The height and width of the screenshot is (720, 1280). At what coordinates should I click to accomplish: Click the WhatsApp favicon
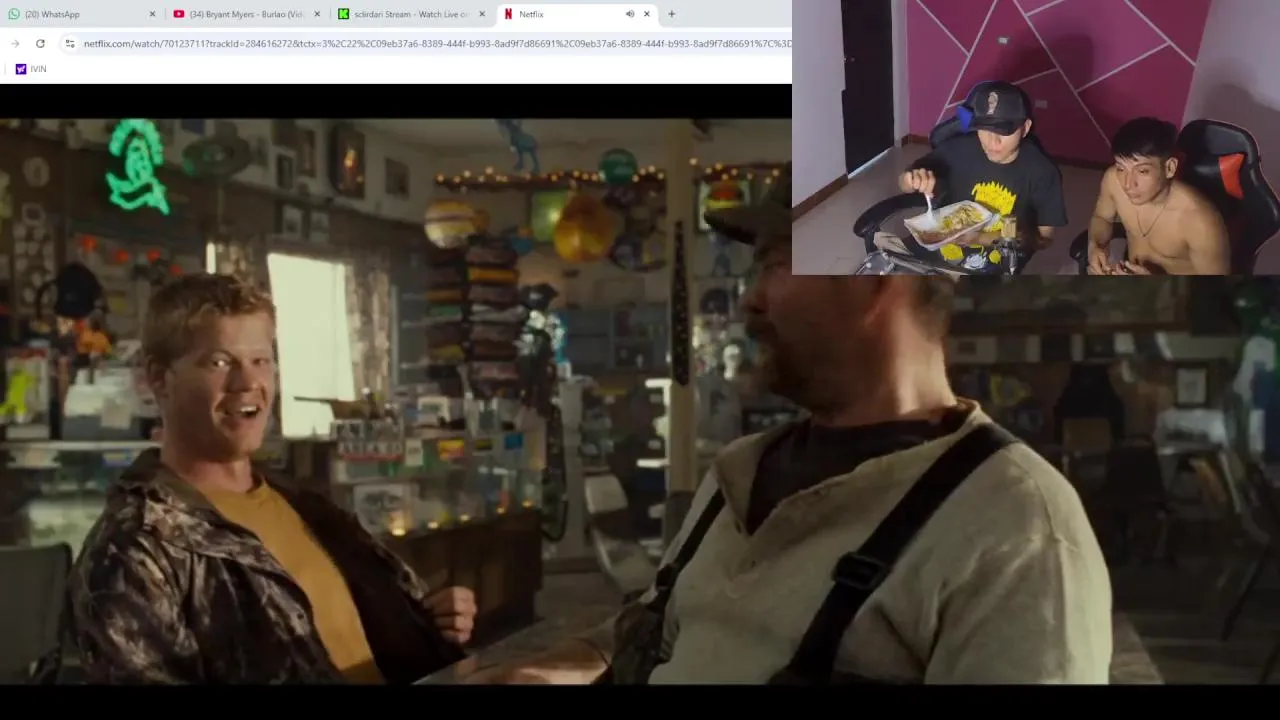[14, 14]
